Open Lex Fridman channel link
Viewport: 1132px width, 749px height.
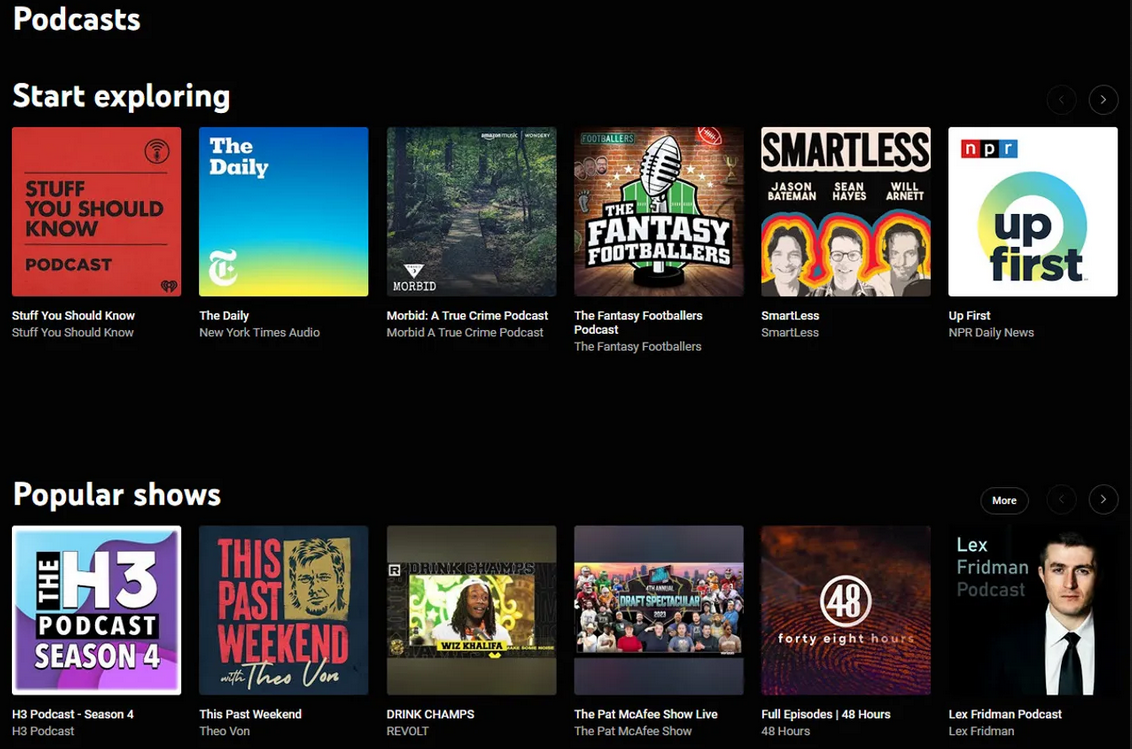(981, 731)
